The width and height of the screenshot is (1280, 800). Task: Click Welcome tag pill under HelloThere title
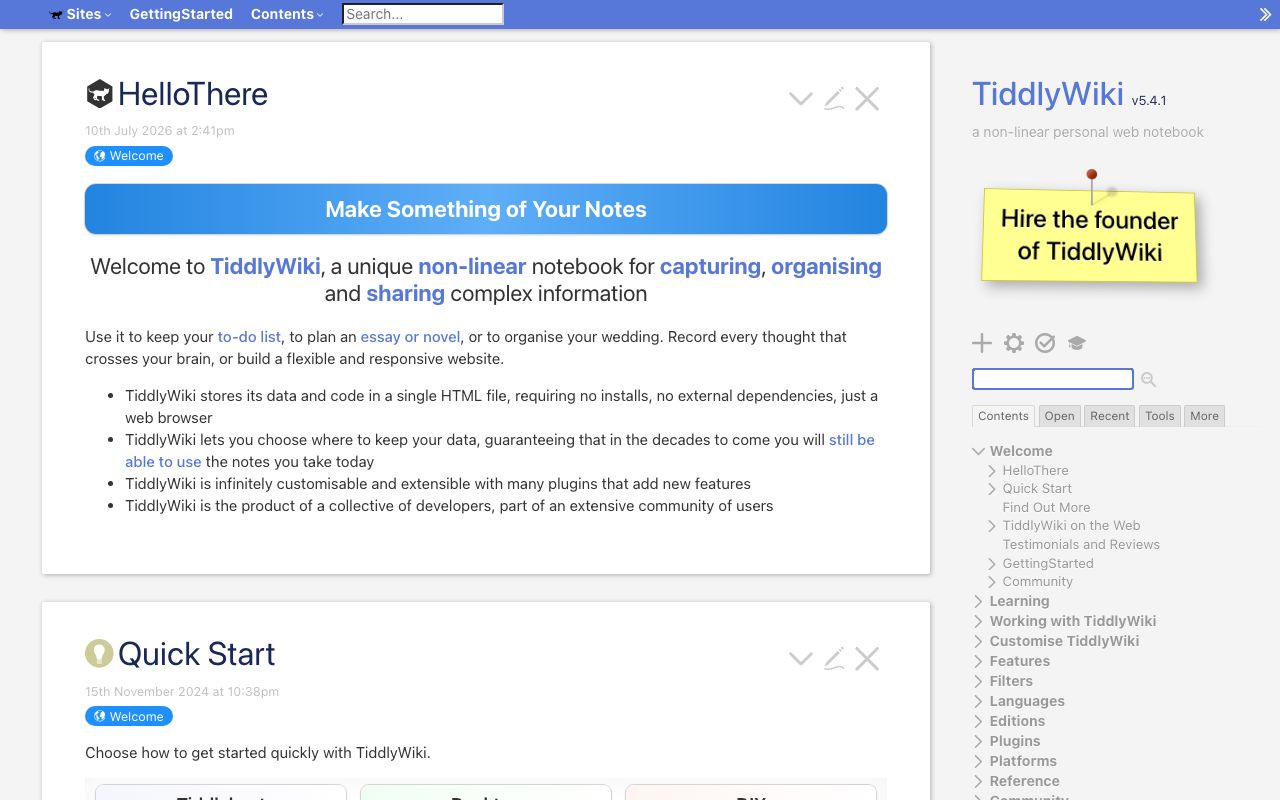click(x=129, y=156)
